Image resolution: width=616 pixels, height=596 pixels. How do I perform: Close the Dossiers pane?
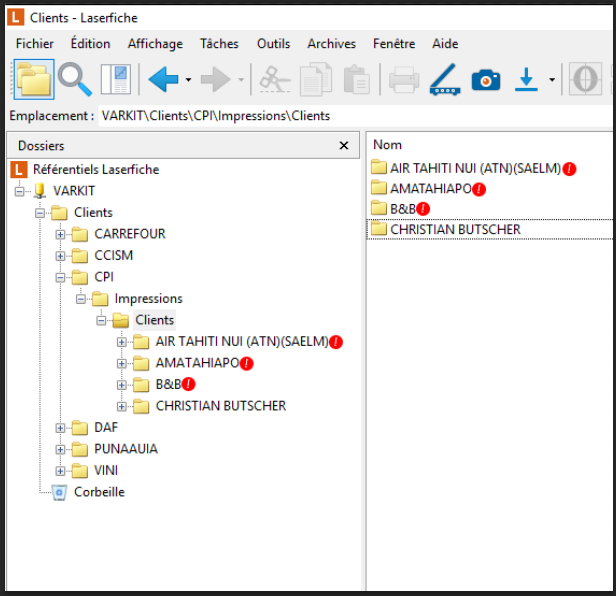coord(344,146)
